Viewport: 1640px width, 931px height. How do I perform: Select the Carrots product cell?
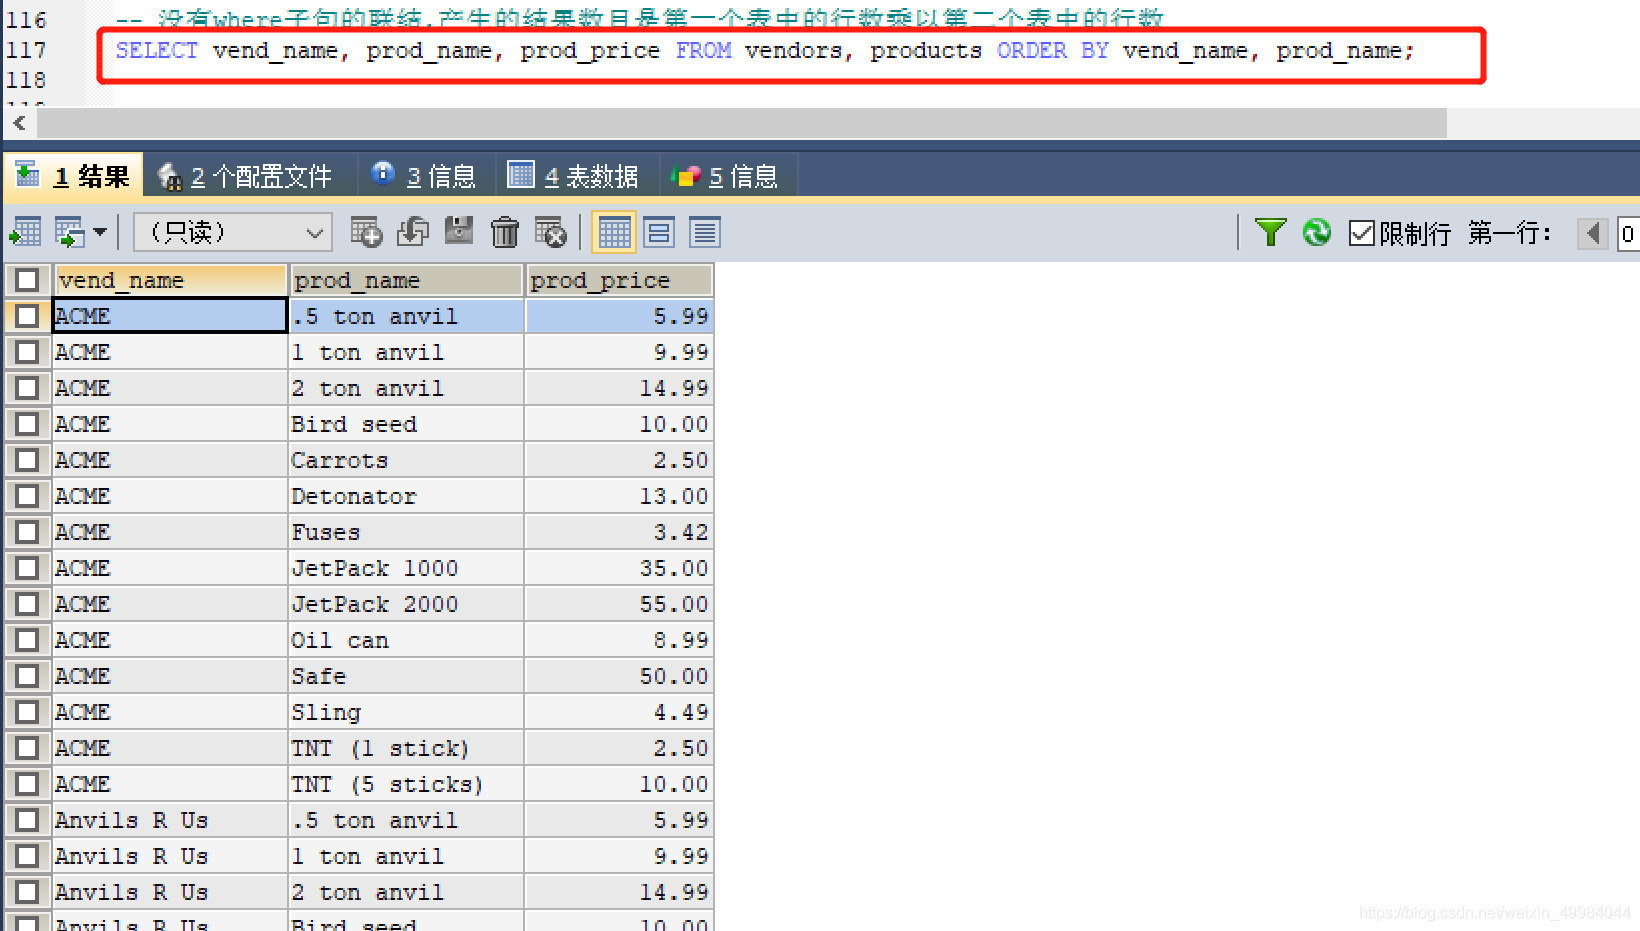pos(406,460)
